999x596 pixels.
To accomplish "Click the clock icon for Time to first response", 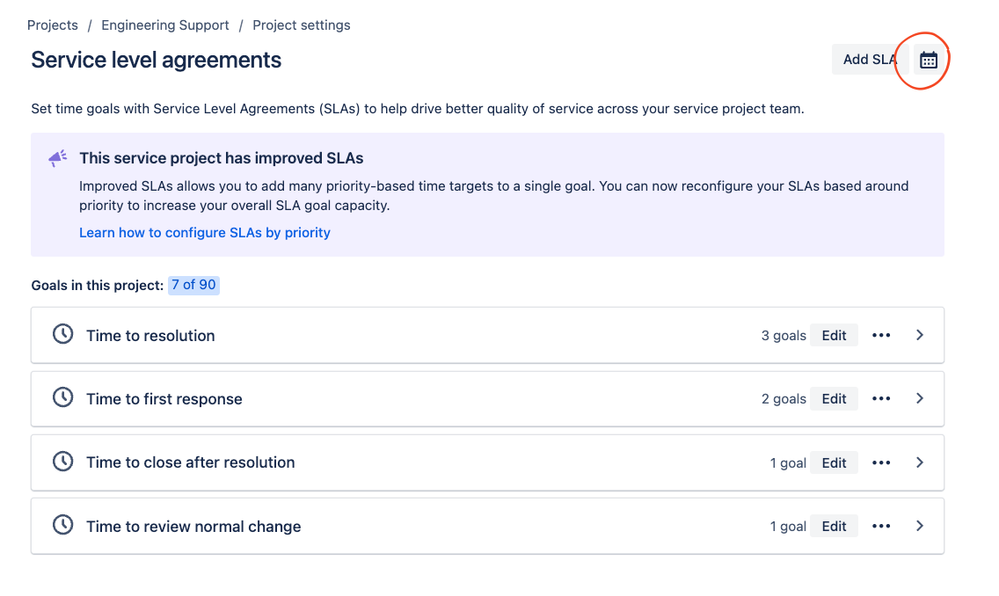I will pyautogui.click(x=63, y=398).
